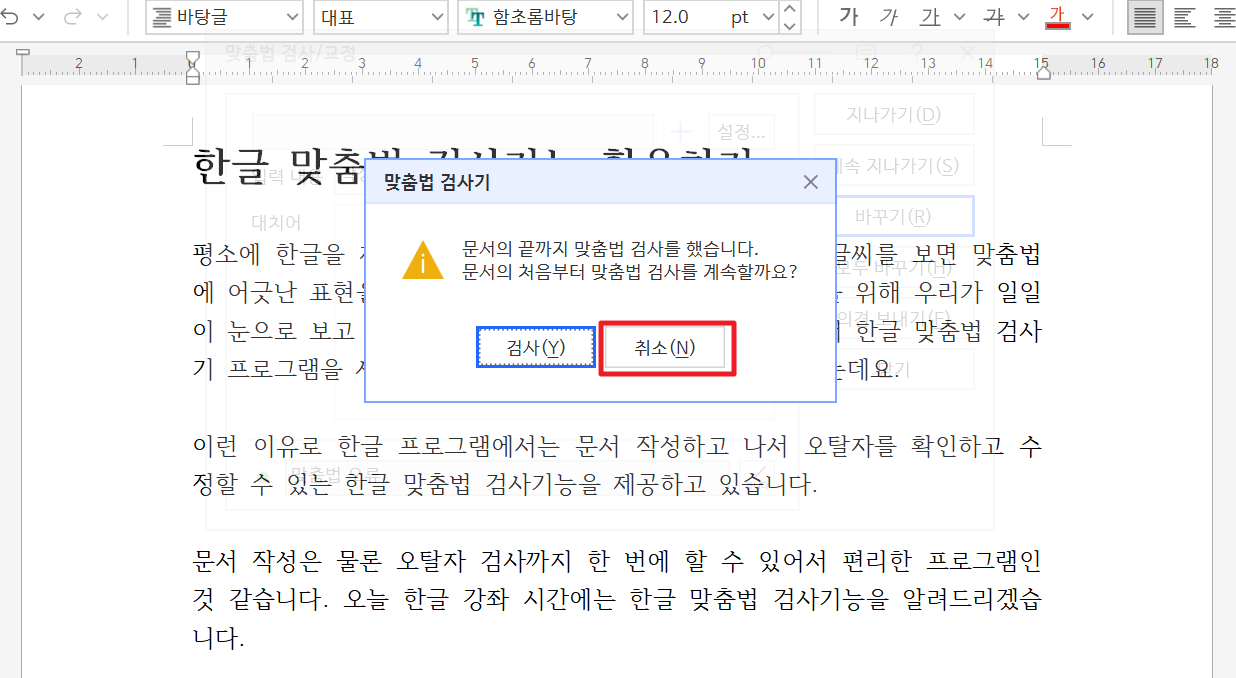Close the 맞춤법 검사기 dialog with X
The width and height of the screenshot is (1236, 678).
[x=811, y=182]
